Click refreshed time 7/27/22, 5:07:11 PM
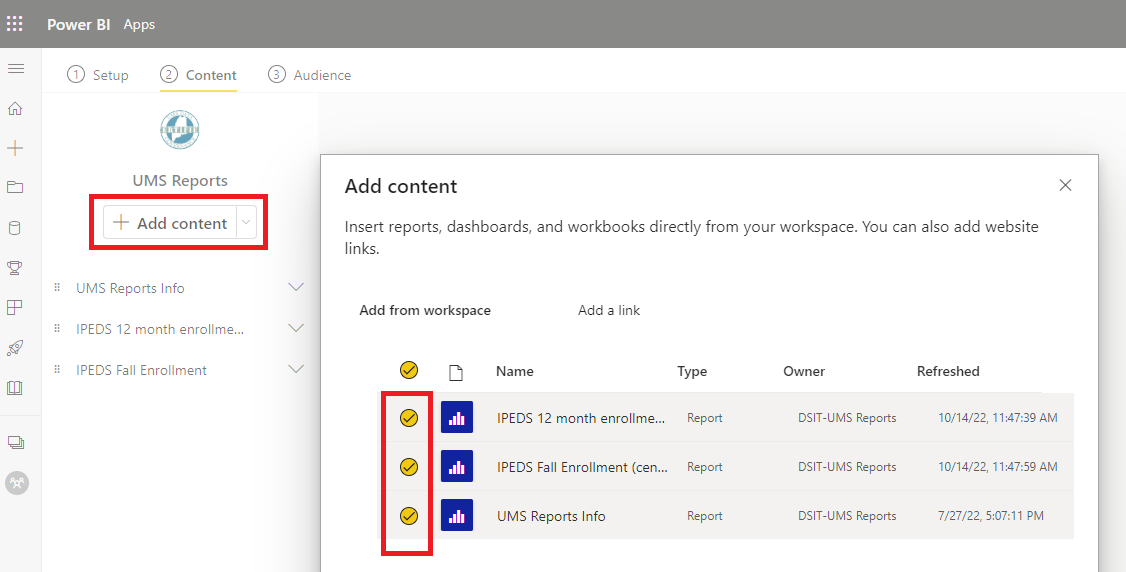 click(x=991, y=515)
